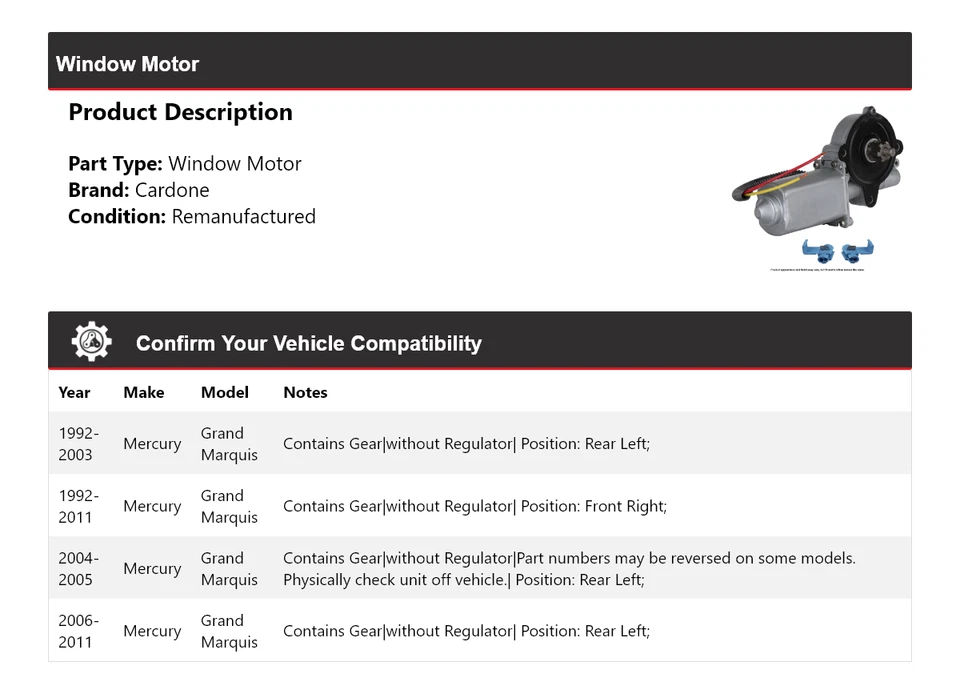This screenshot has height=694, width=960.
Task: Click Grand Marquis in the 1992-2003 row
Action: 229,444
